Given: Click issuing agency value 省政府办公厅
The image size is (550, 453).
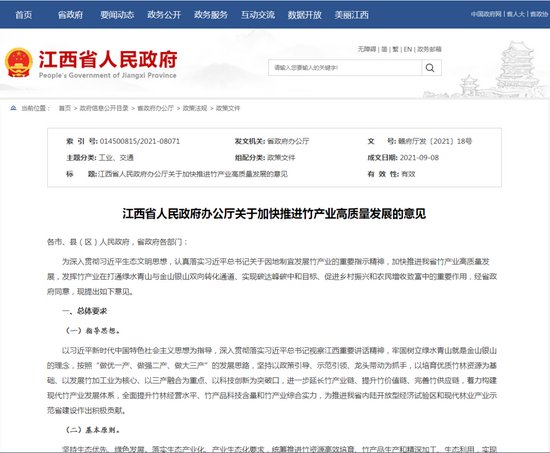Looking at the screenshot, I should (x=288, y=141).
